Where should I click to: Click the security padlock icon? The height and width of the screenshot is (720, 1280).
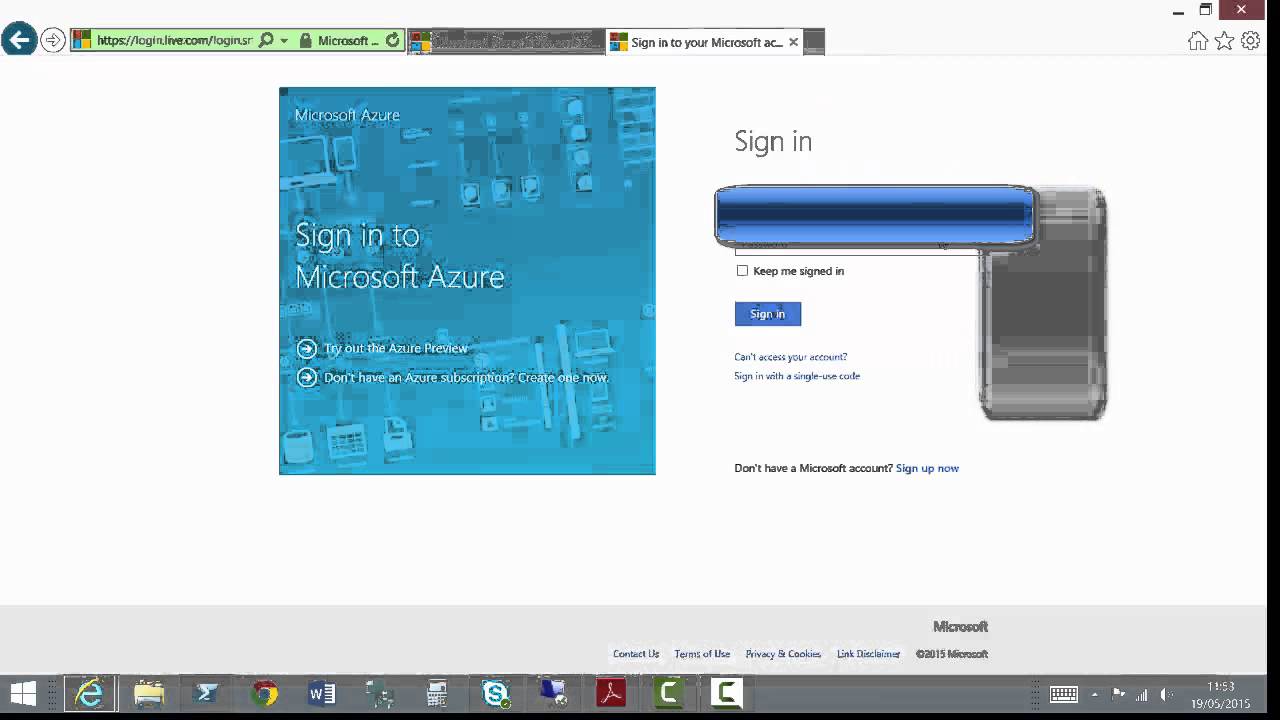click(304, 41)
